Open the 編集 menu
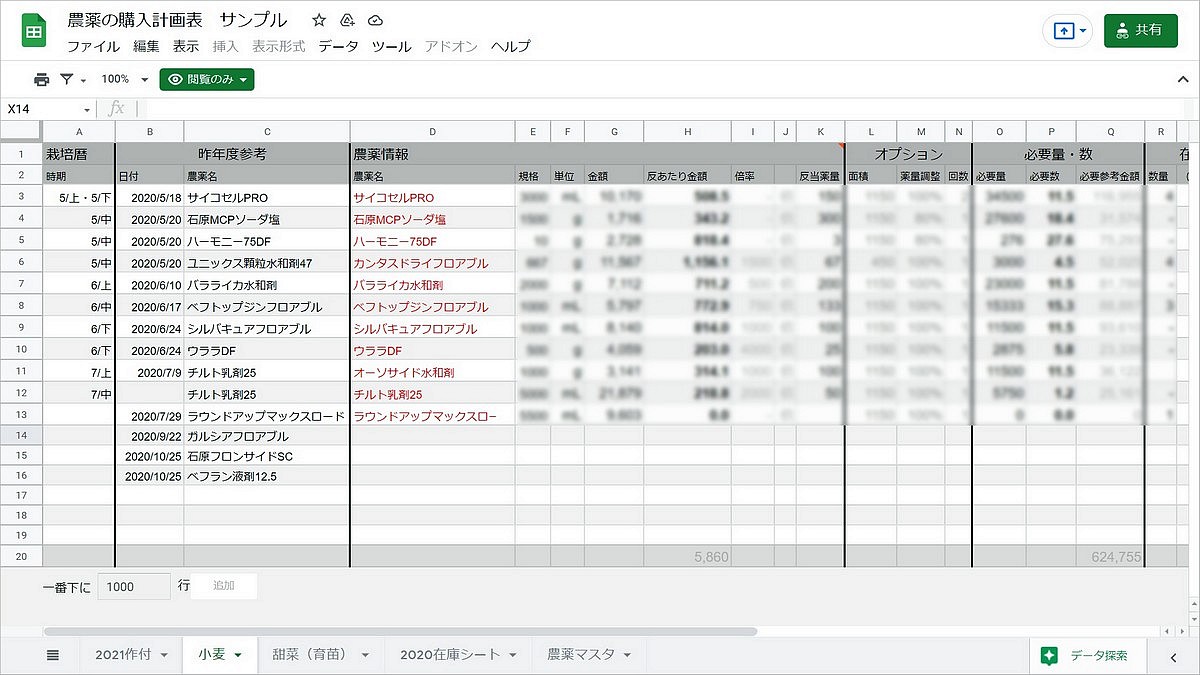 tap(146, 46)
